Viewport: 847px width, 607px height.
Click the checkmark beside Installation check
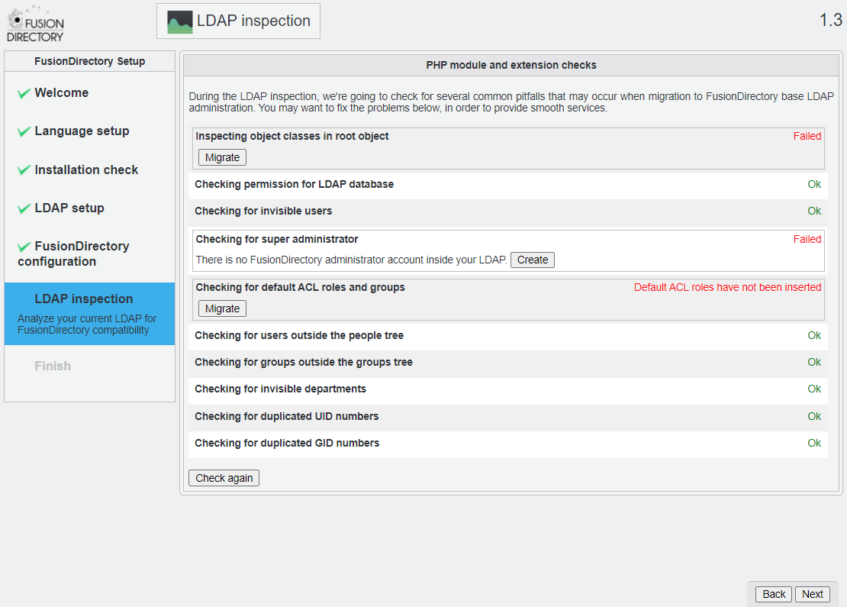tap(24, 171)
